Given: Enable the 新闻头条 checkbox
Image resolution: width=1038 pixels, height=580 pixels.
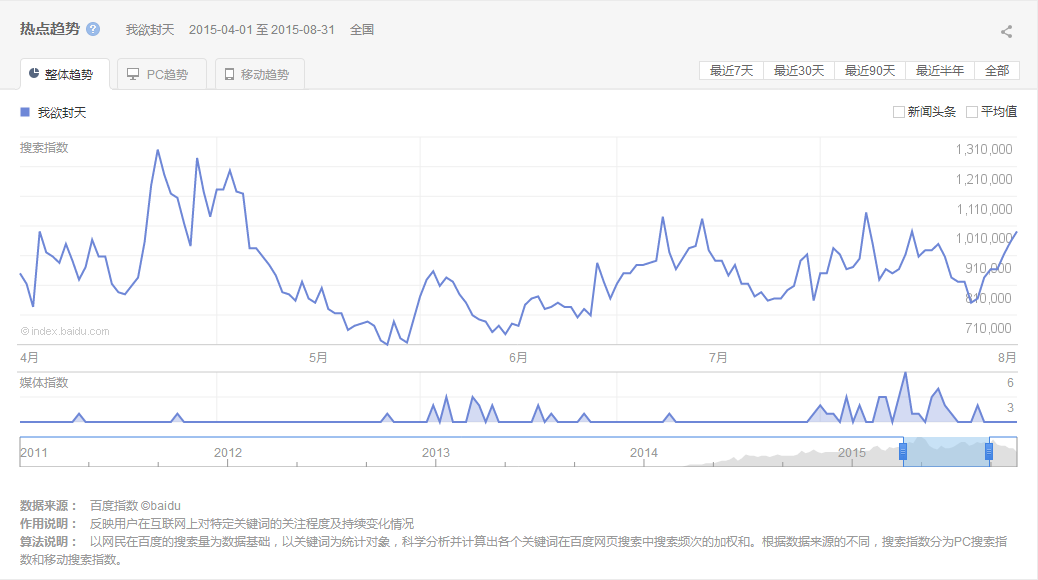Looking at the screenshot, I should point(899,112).
